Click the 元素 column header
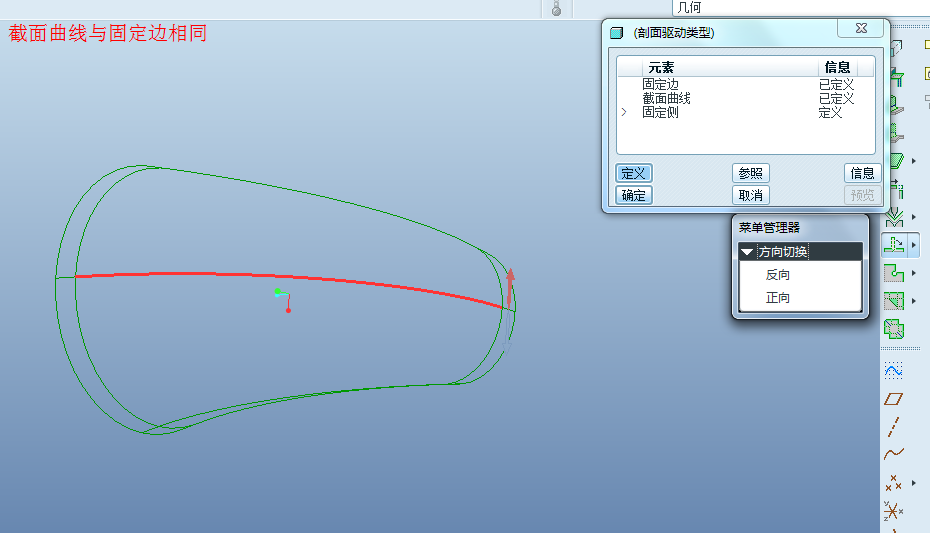Viewport: 930px width, 533px height. pos(661,67)
